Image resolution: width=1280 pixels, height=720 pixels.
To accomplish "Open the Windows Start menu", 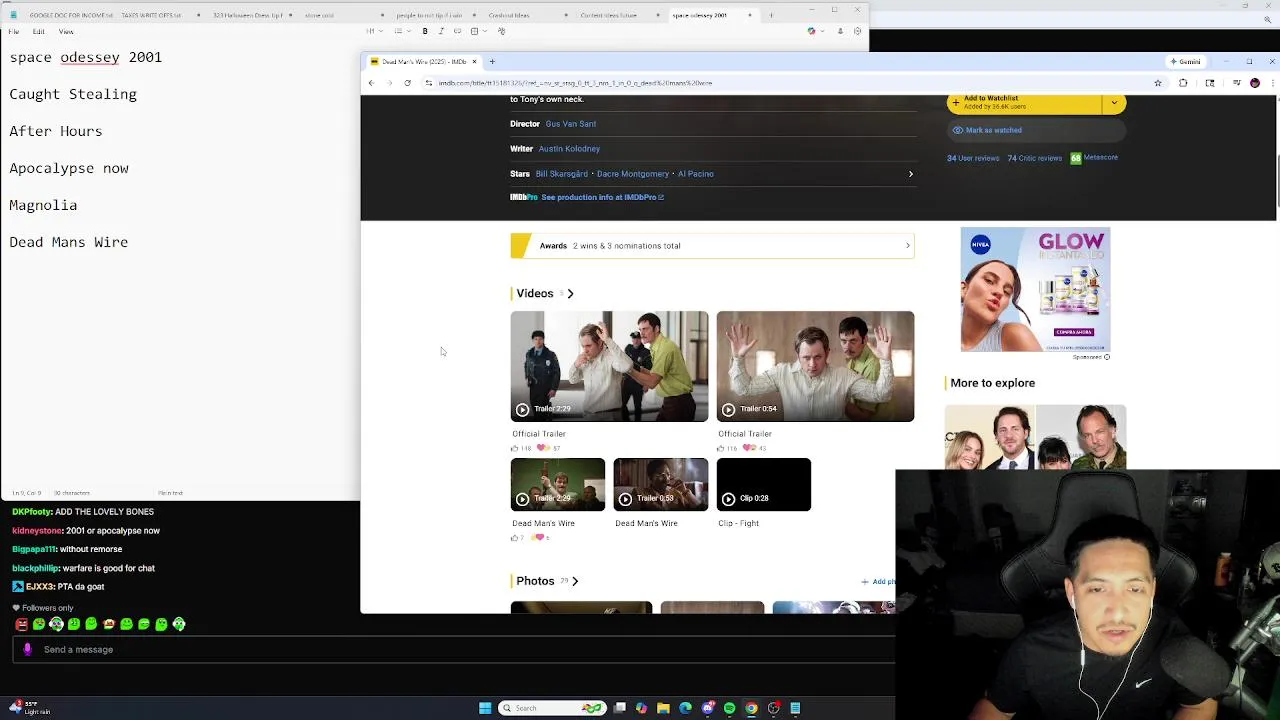I will click(485, 708).
